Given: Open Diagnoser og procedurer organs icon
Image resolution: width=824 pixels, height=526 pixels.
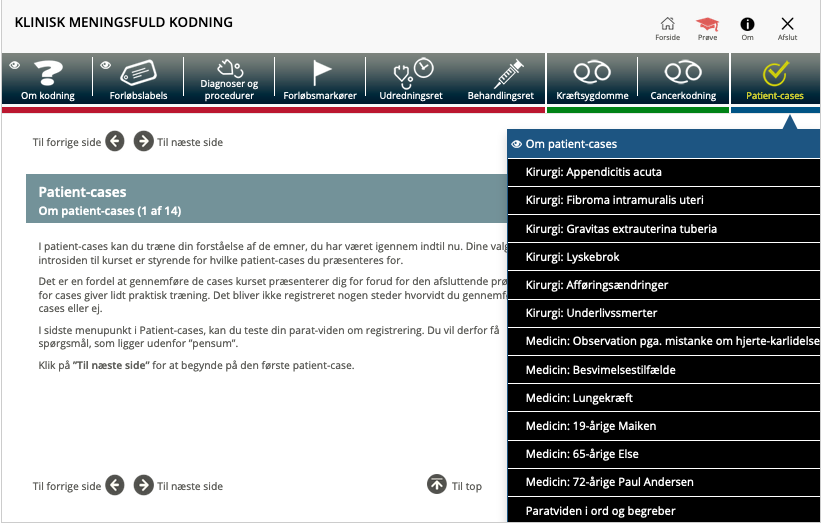Looking at the screenshot, I should (230, 68).
